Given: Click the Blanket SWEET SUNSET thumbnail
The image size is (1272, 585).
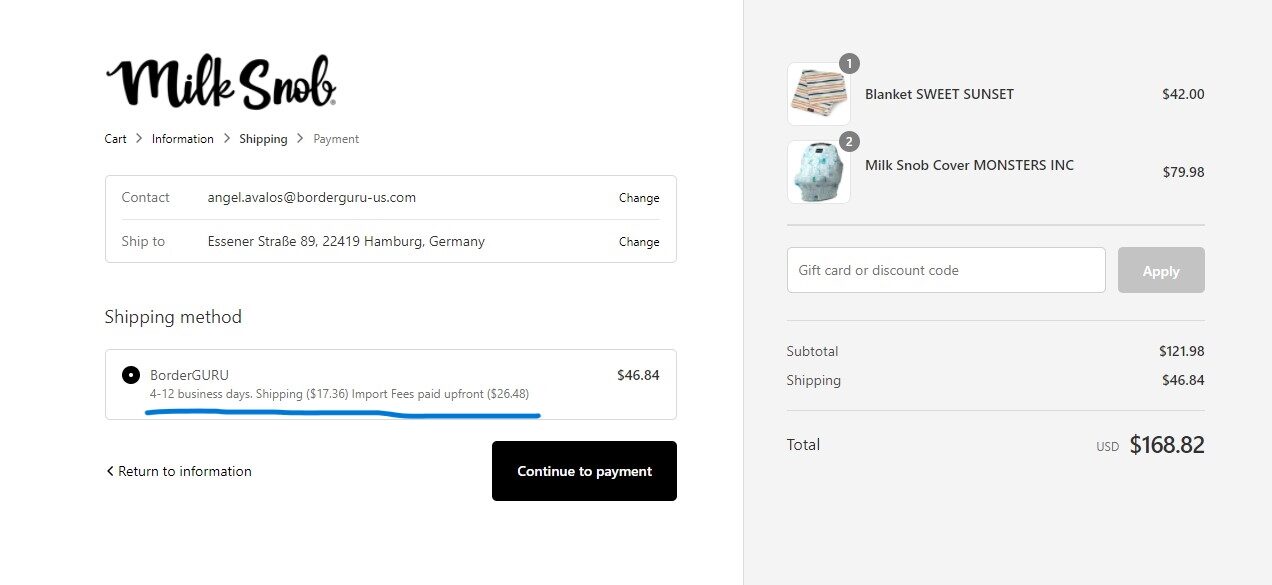Looking at the screenshot, I should point(818,95).
